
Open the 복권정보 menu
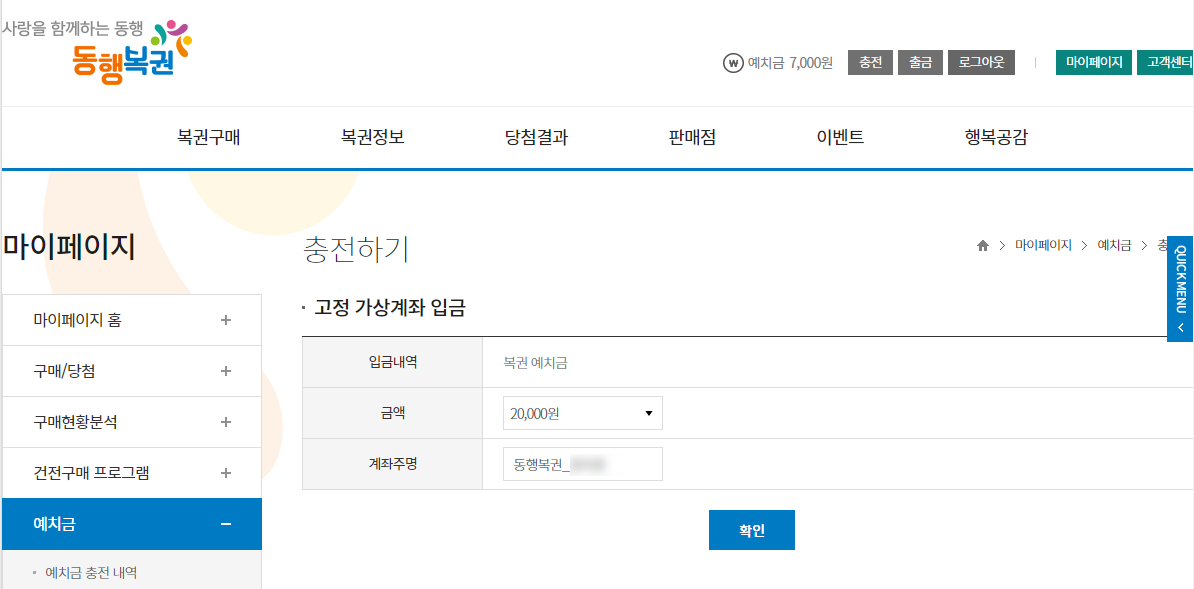coord(373,138)
